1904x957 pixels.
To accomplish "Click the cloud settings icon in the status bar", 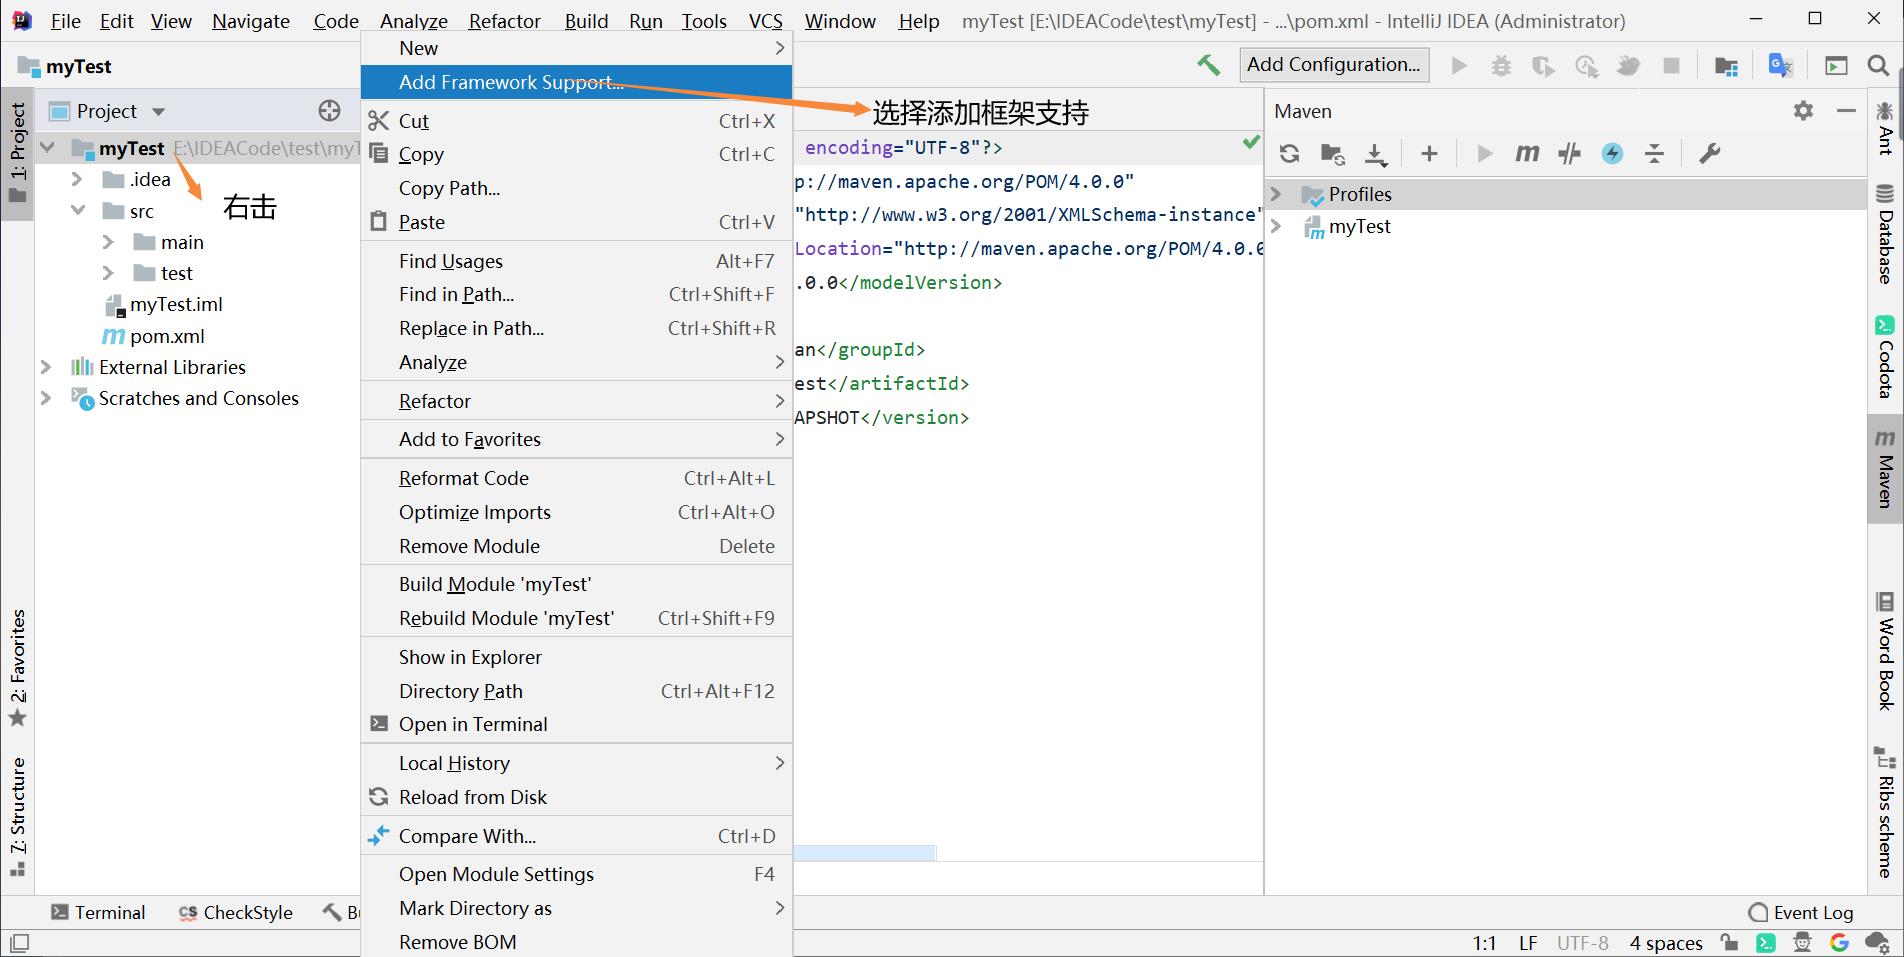I will 1877,942.
